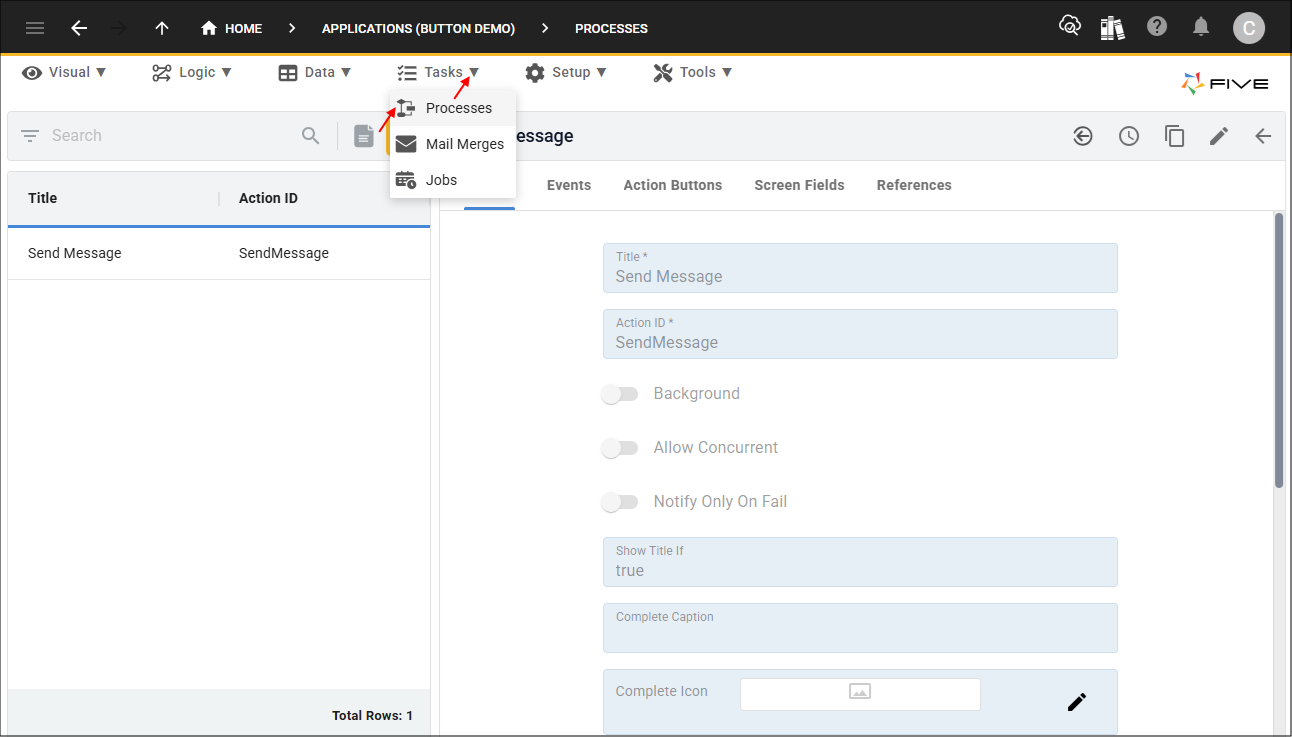This screenshot has height=737, width=1292.
Task: Go back with the left arrow
Action: coord(79,28)
